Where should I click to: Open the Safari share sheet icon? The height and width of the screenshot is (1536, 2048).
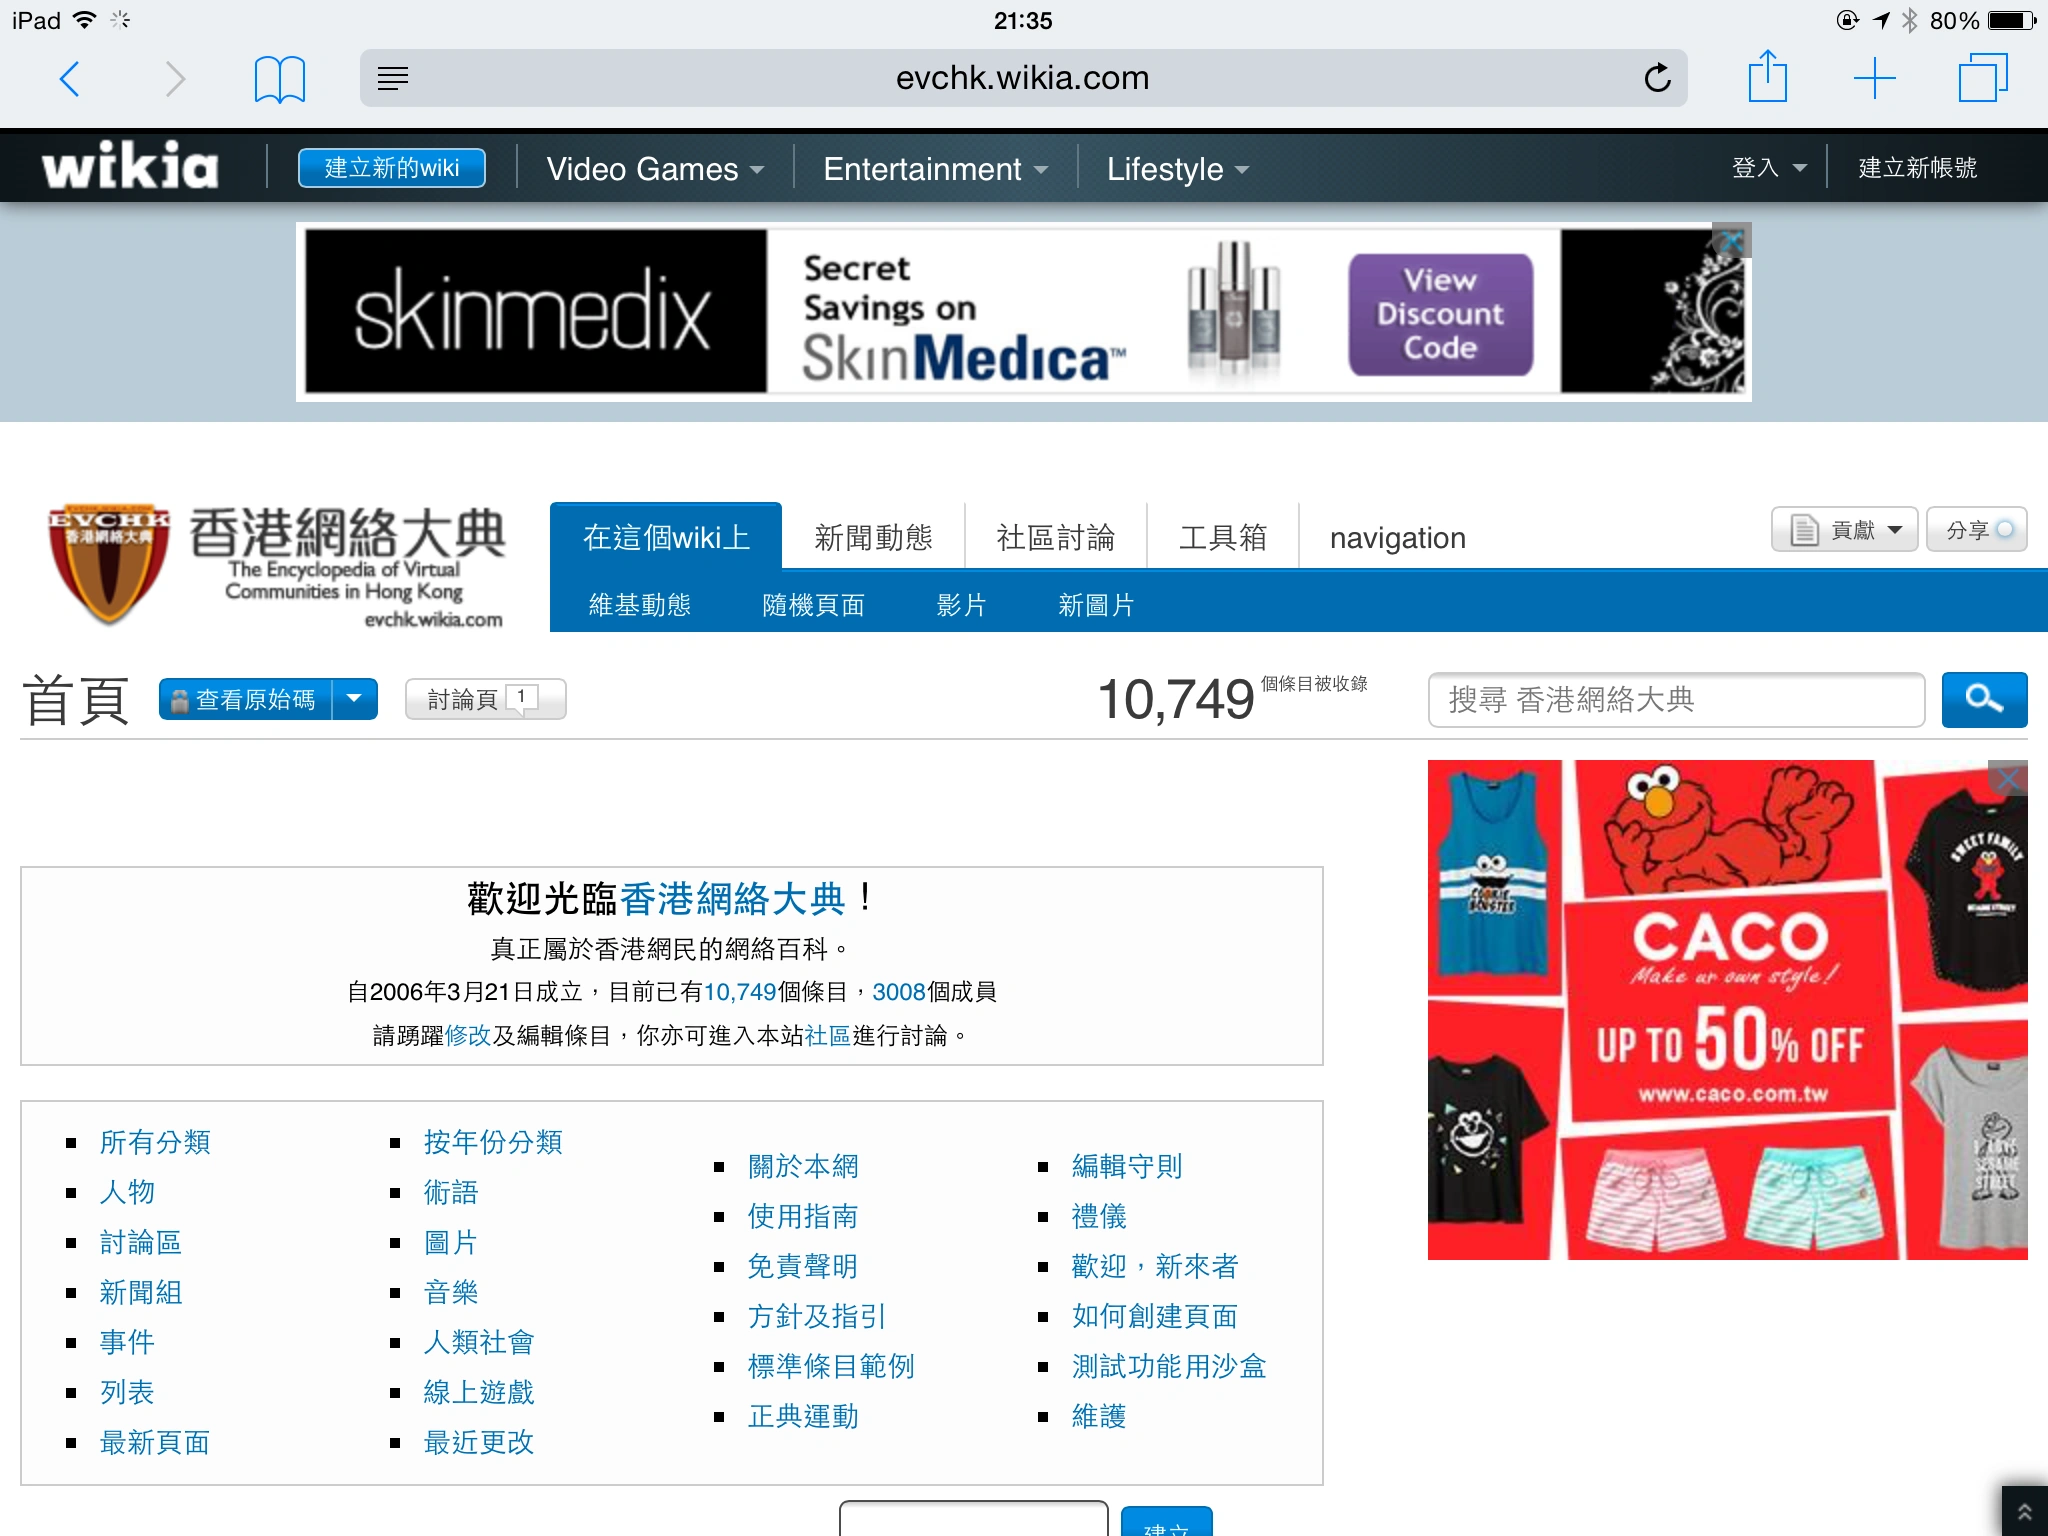point(1767,78)
